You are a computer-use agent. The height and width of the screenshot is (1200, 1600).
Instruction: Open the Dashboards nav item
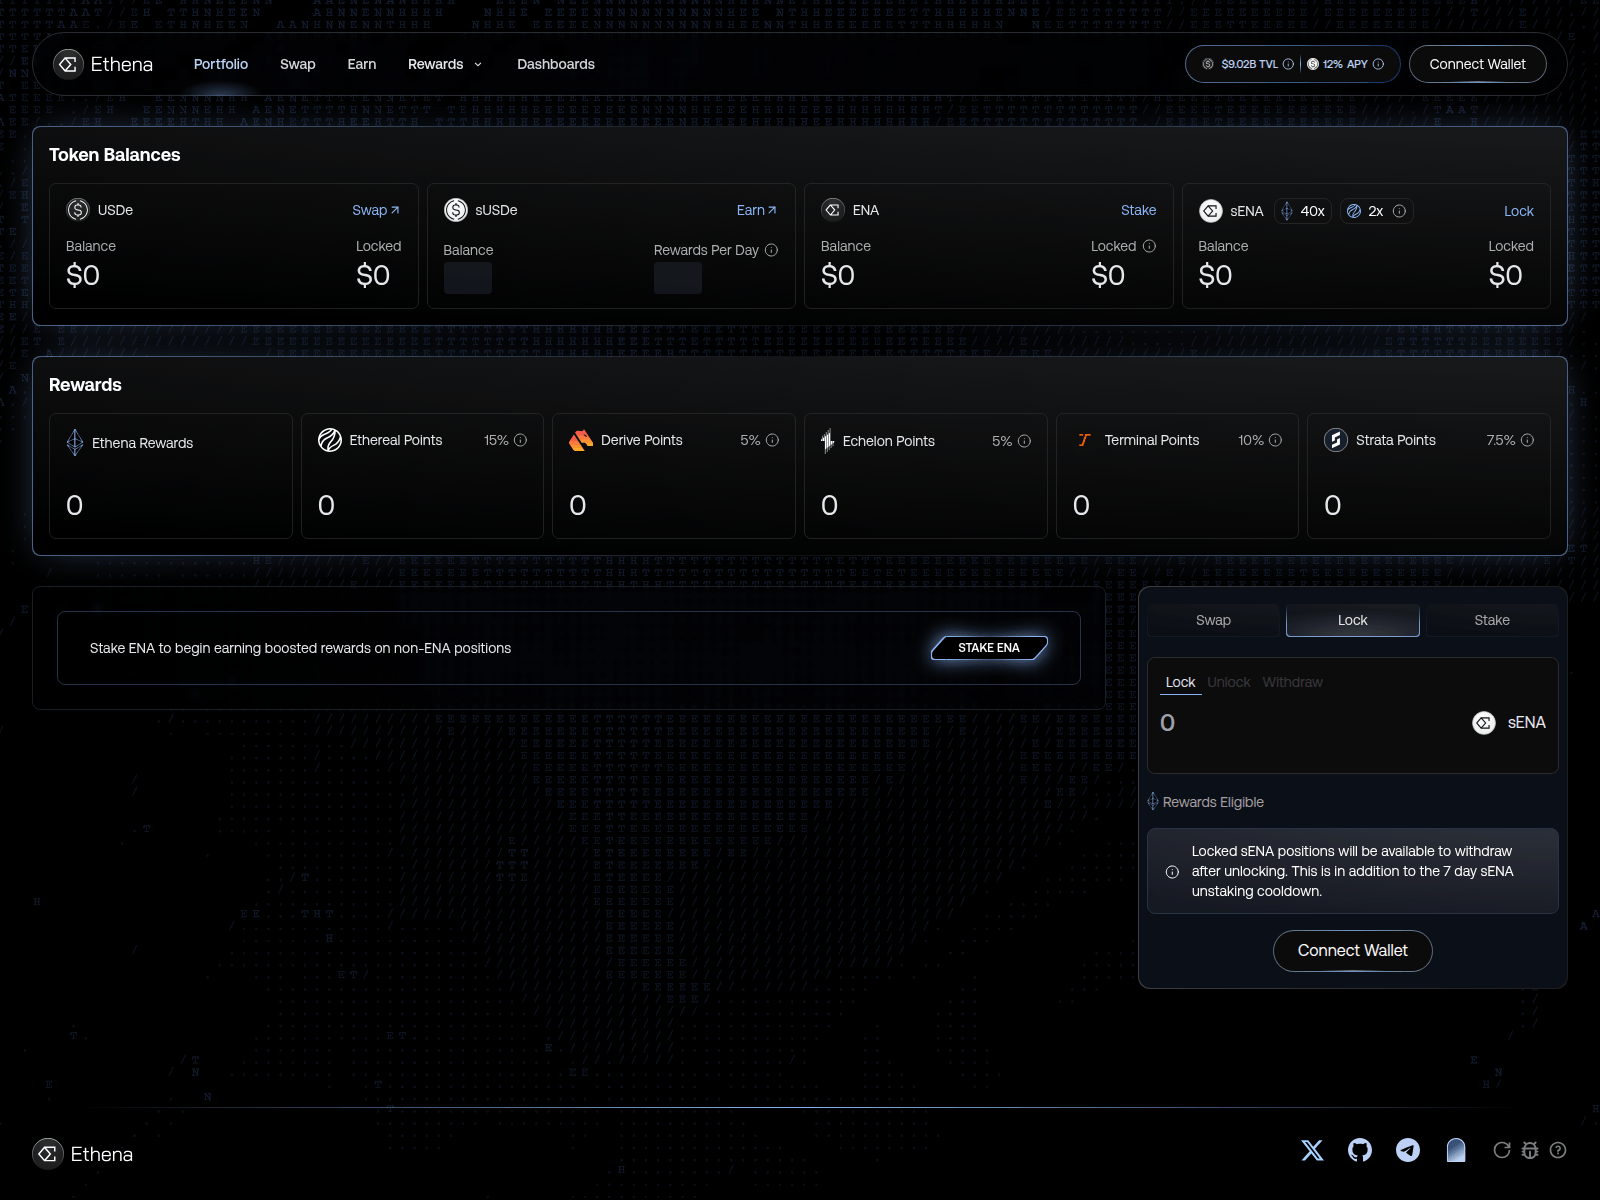pos(556,64)
